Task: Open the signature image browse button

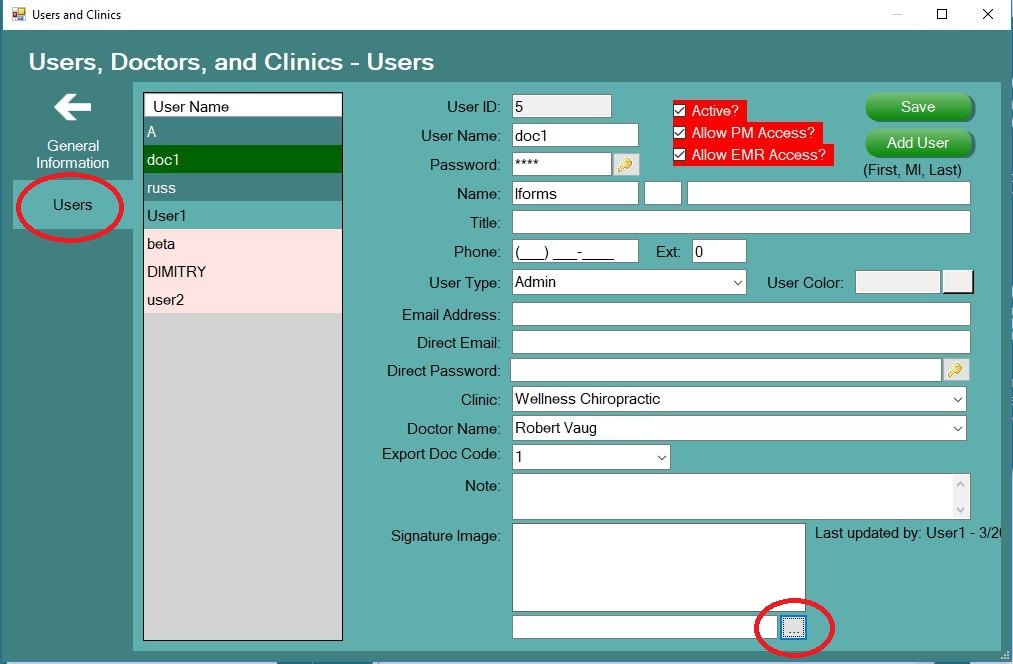Action: point(793,628)
